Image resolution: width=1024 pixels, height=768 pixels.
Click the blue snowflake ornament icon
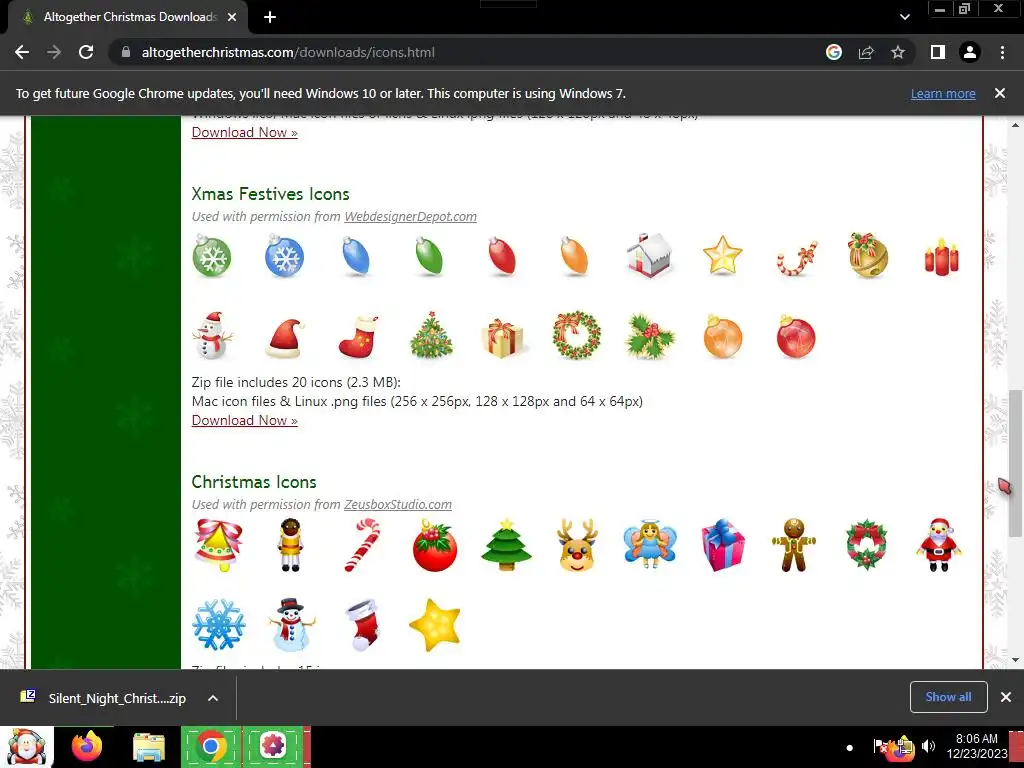(285, 256)
